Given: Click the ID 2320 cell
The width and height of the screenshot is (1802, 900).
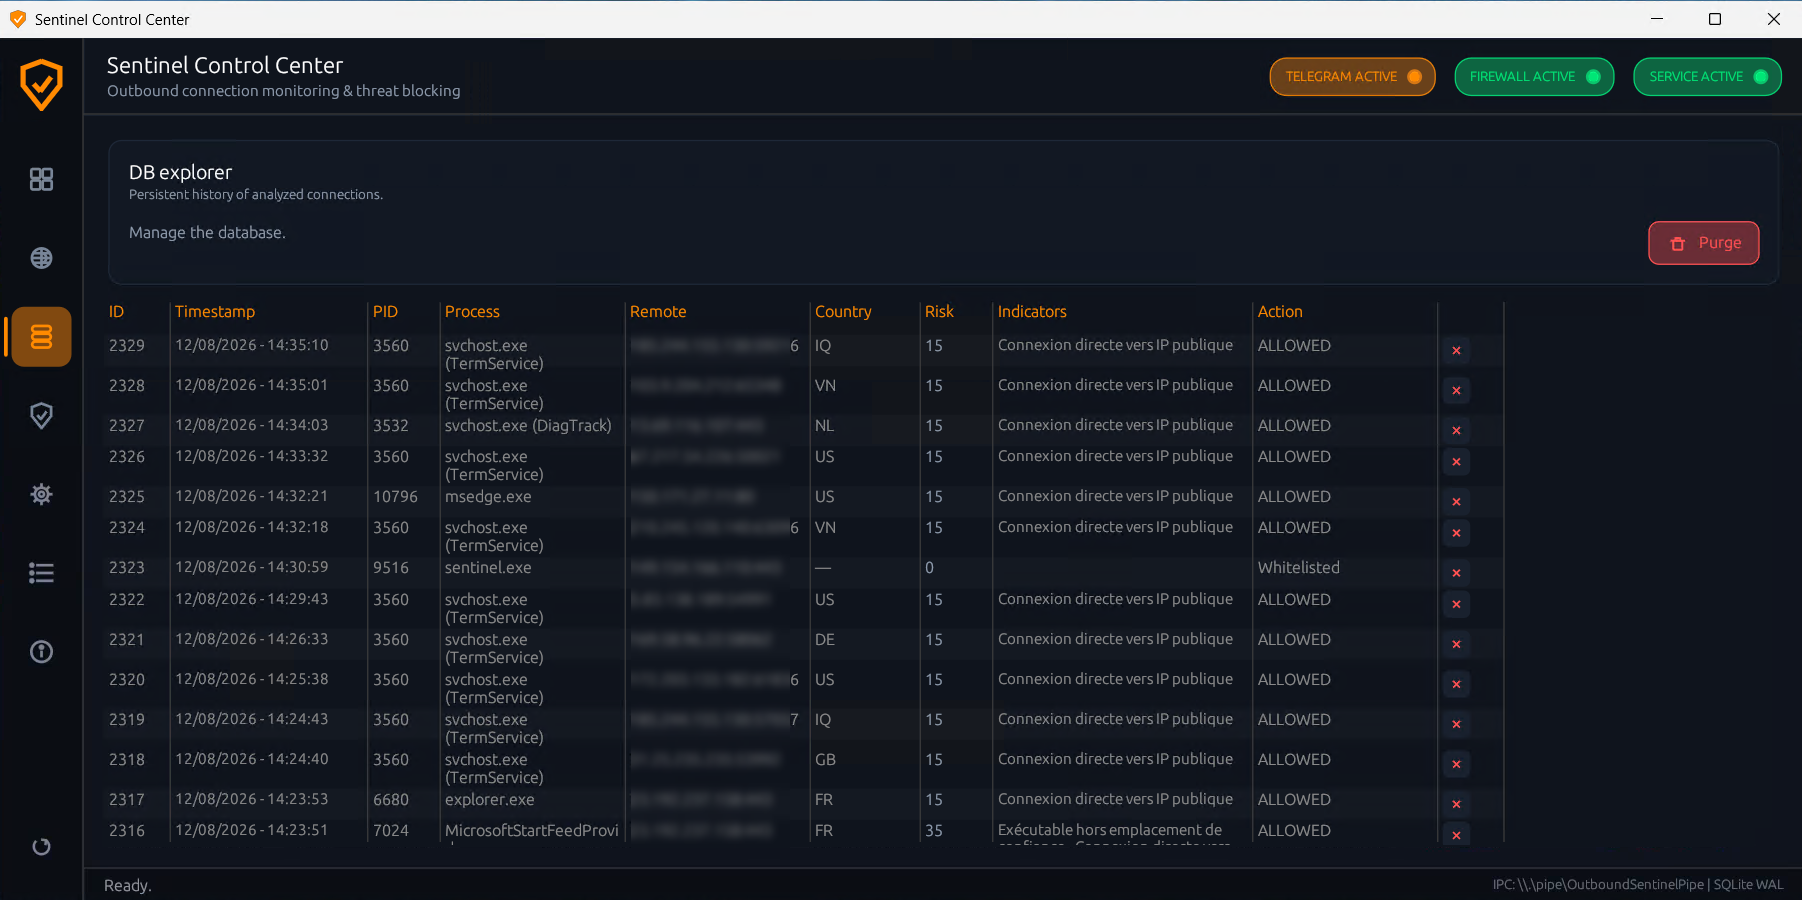Looking at the screenshot, I should (x=127, y=680).
